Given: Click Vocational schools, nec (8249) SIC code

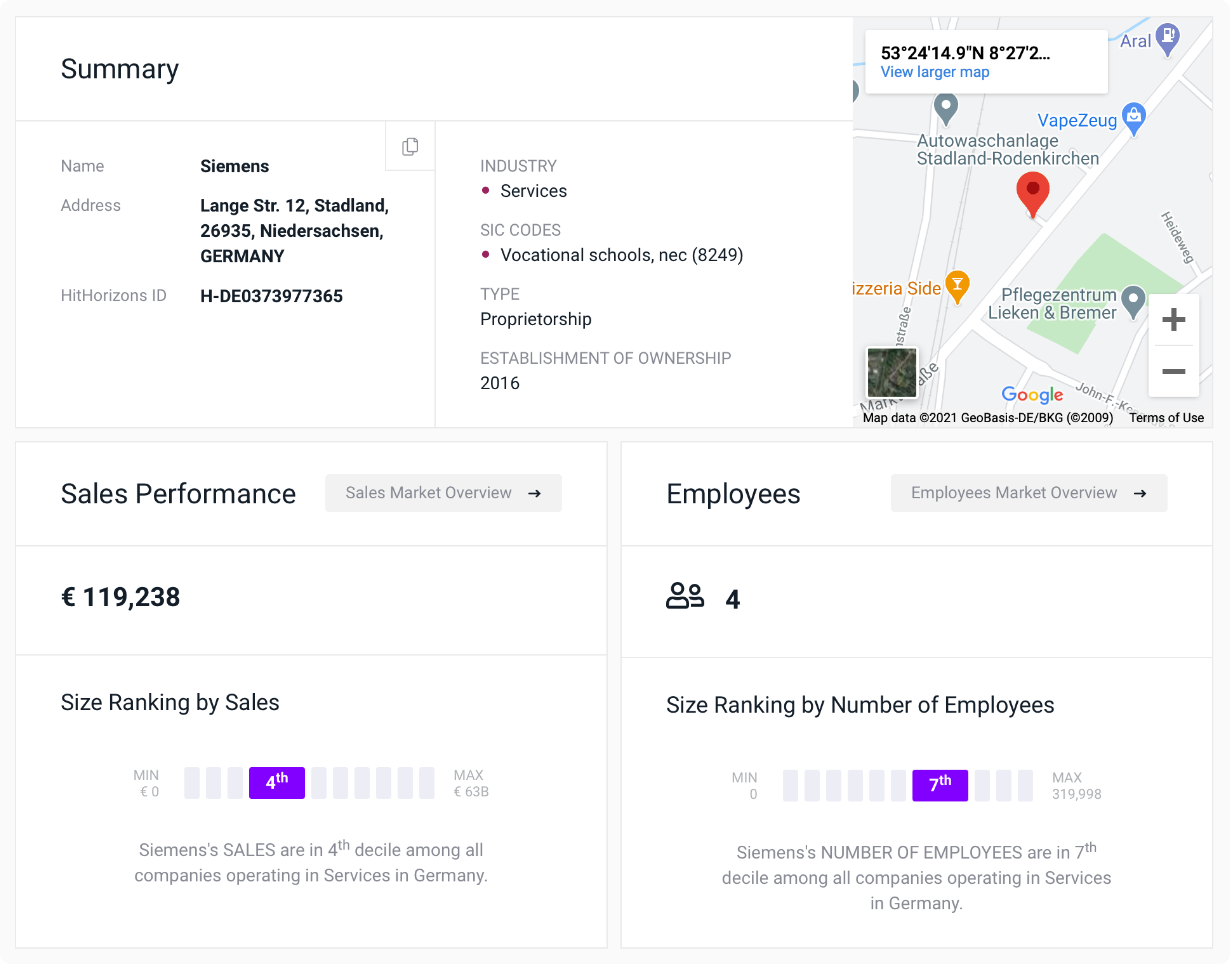Looking at the screenshot, I should tap(621, 255).
